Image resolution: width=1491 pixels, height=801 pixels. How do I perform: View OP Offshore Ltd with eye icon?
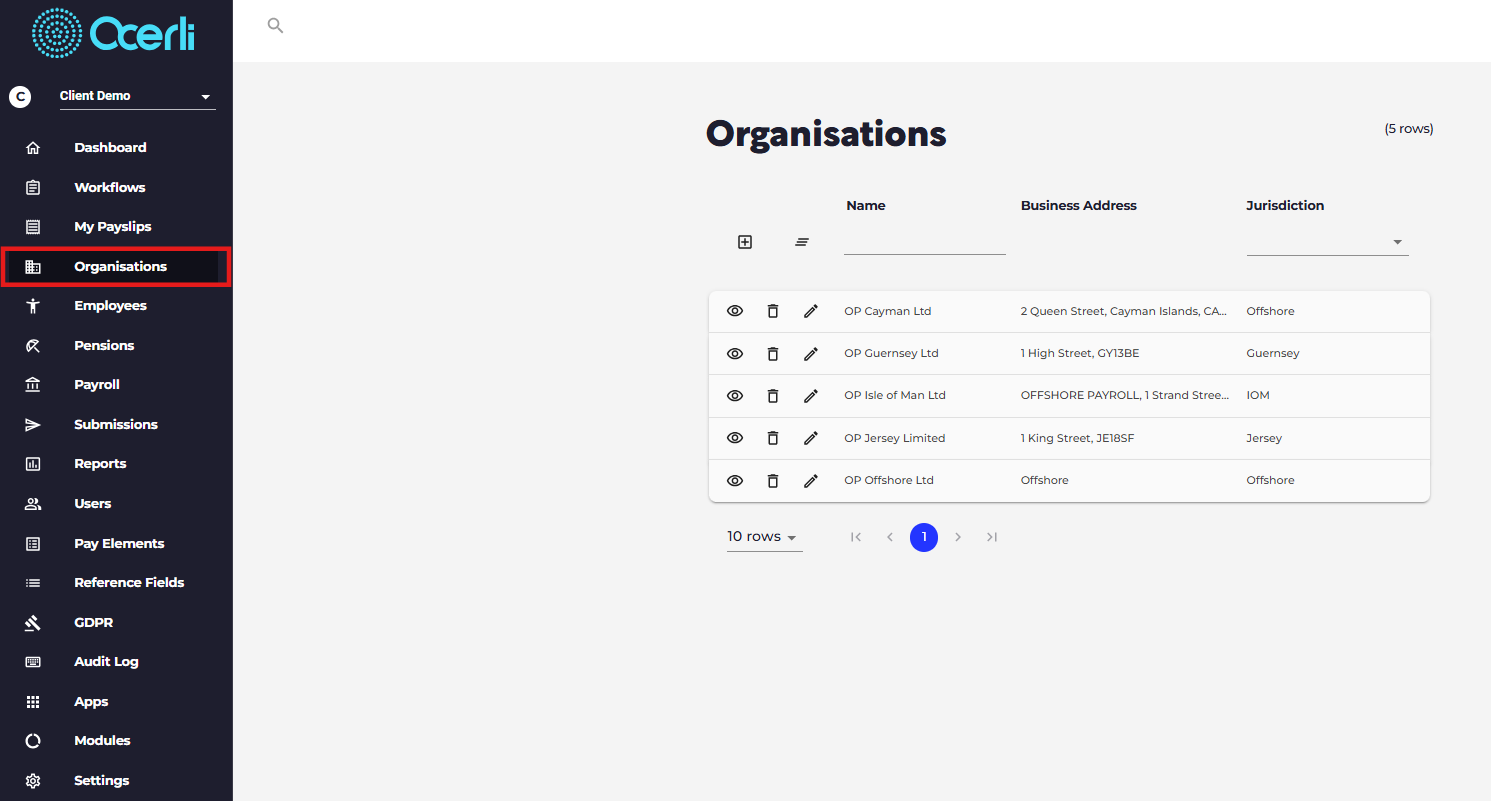pos(735,480)
